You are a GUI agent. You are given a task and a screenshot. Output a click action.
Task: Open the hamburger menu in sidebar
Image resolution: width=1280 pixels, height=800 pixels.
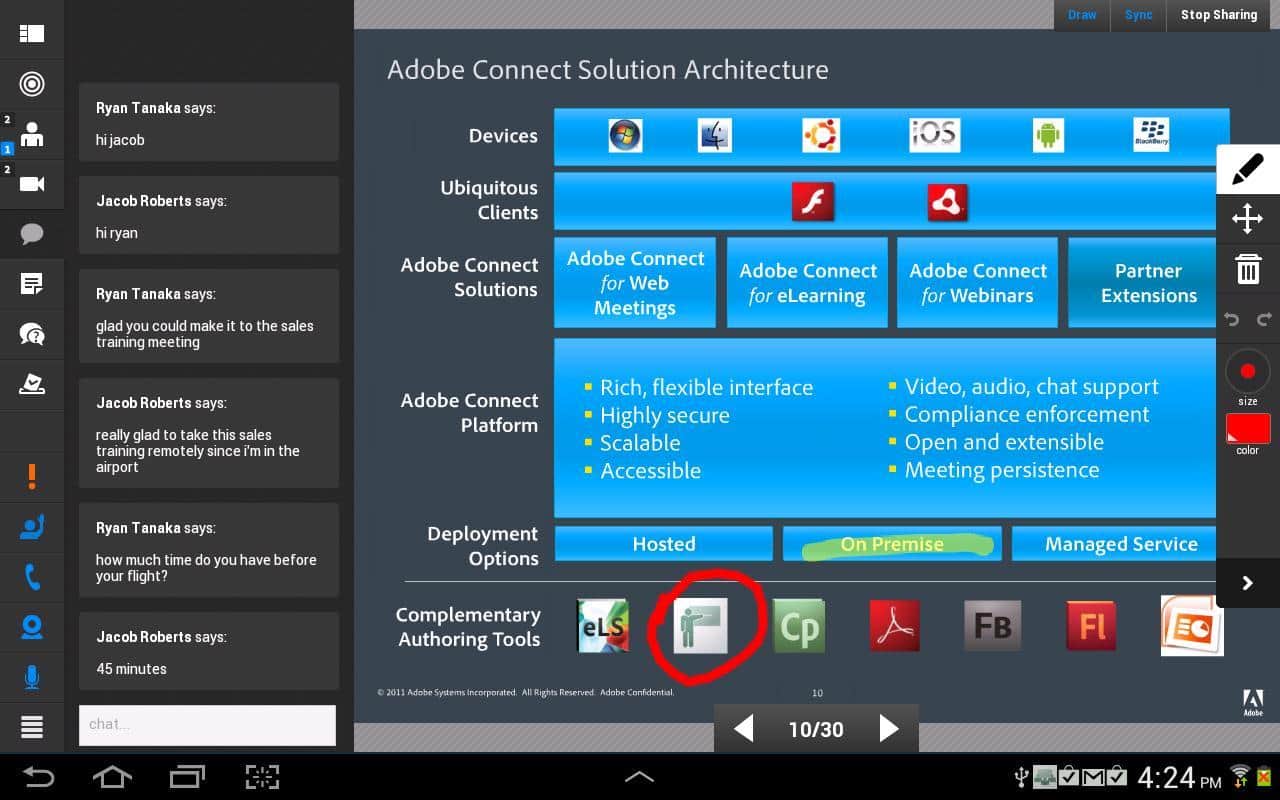pos(32,727)
